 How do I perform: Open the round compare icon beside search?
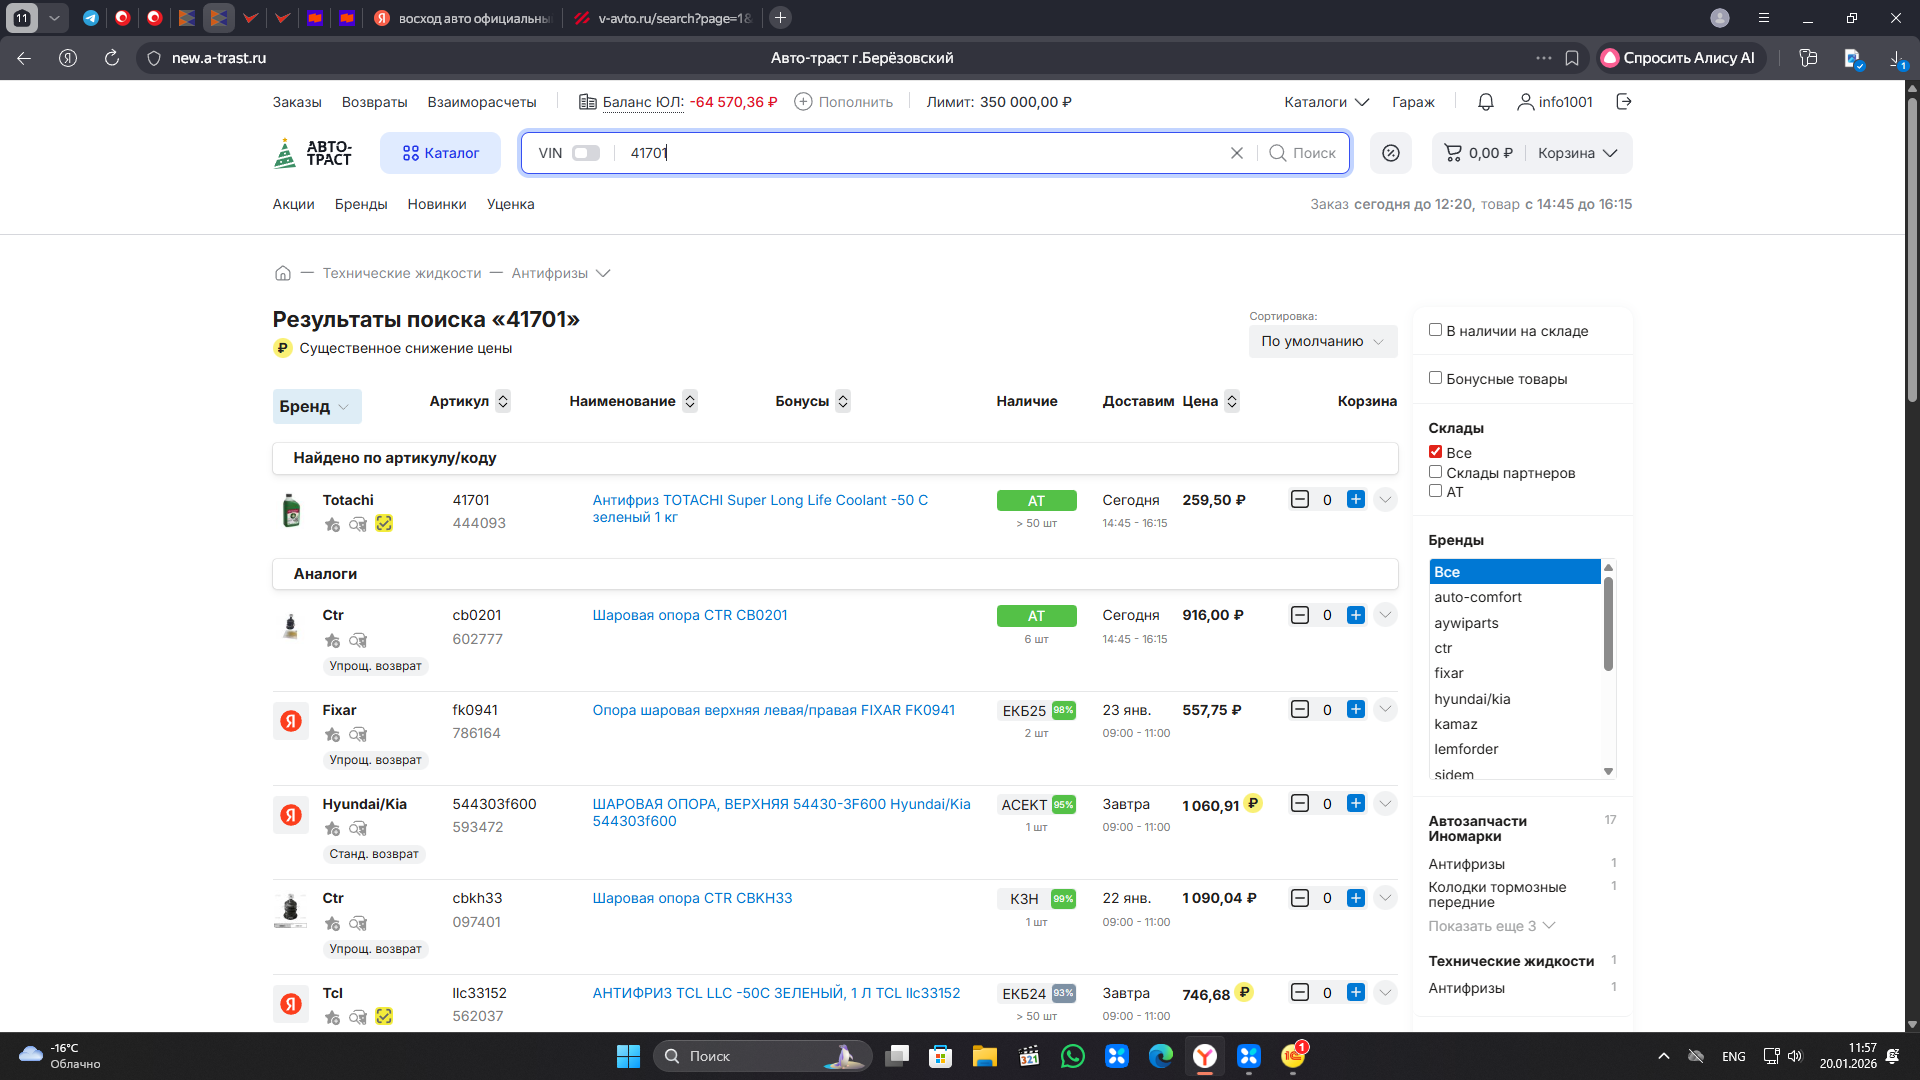click(x=1391, y=153)
